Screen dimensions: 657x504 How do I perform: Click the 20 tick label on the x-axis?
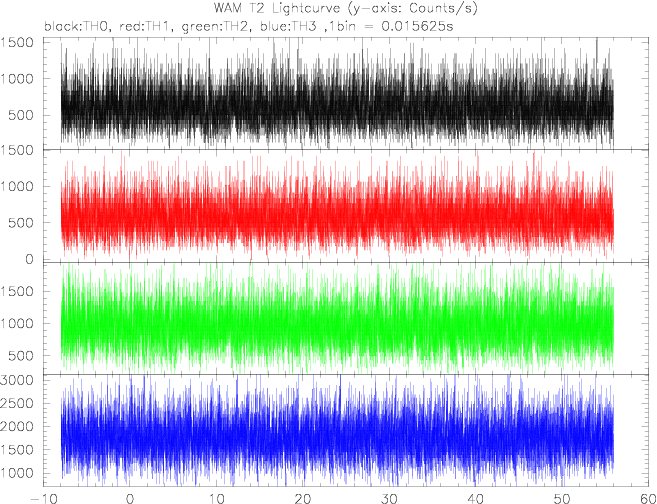click(x=303, y=499)
